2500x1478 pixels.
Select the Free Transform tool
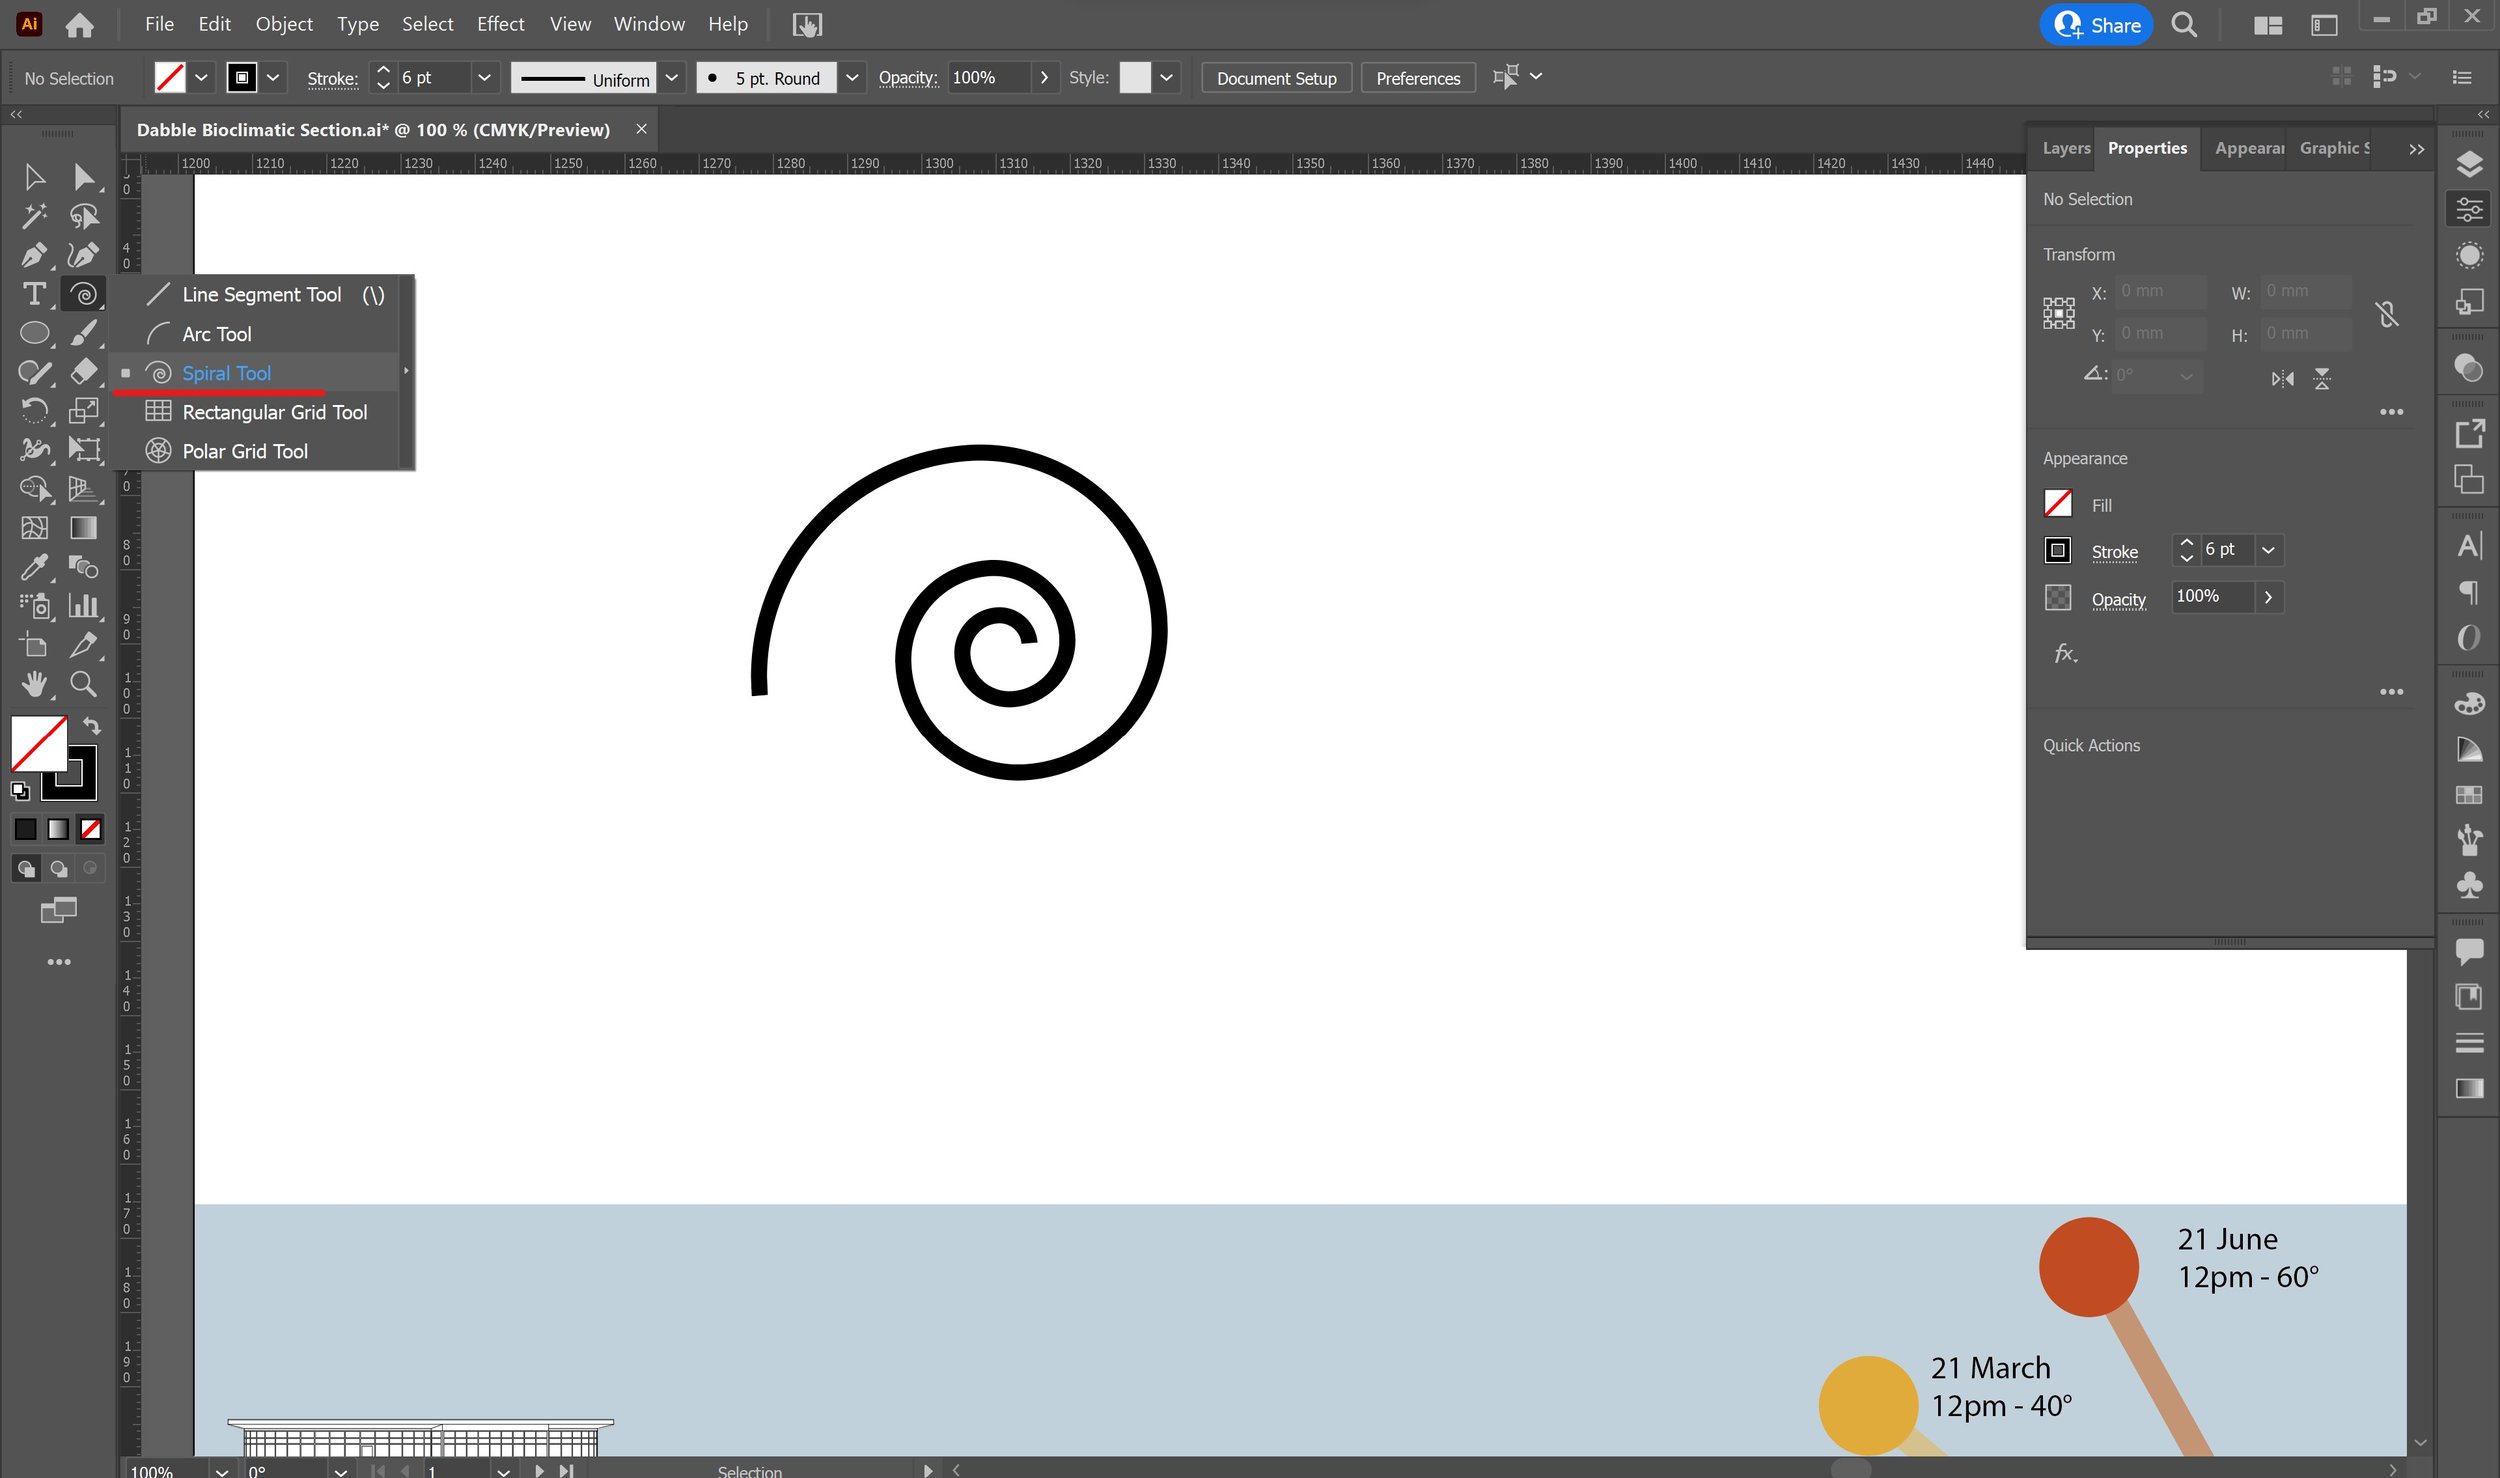point(84,450)
